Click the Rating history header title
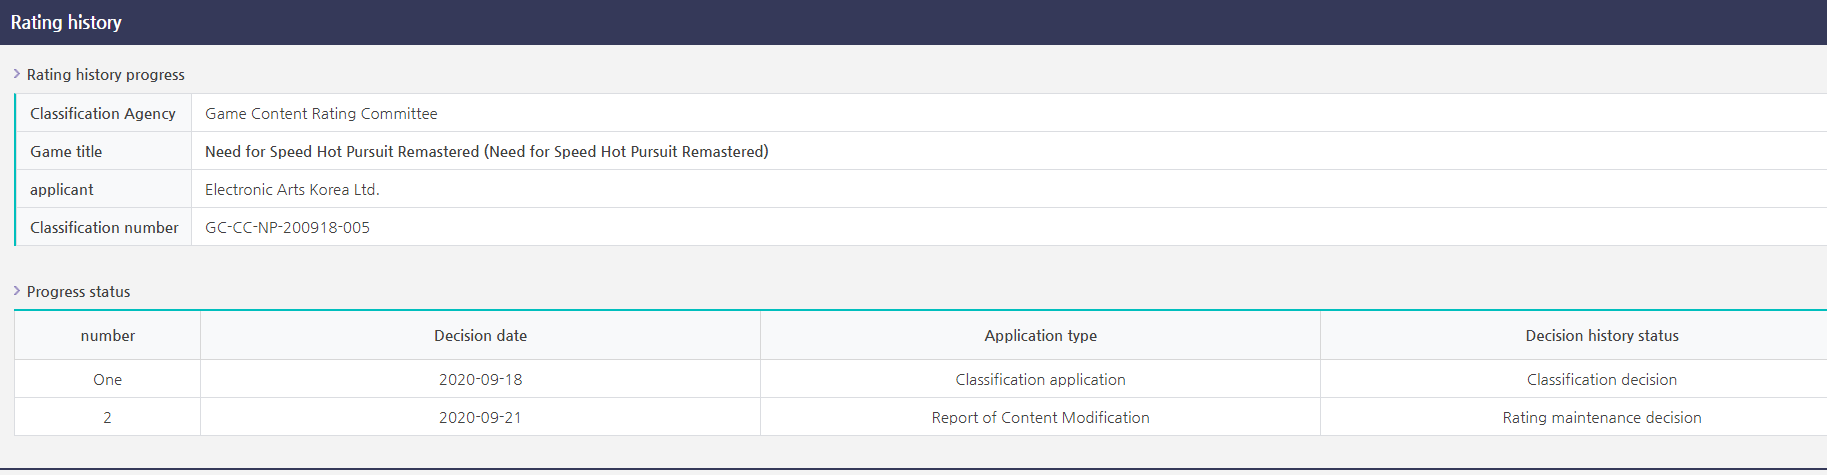This screenshot has width=1827, height=475. [66, 22]
